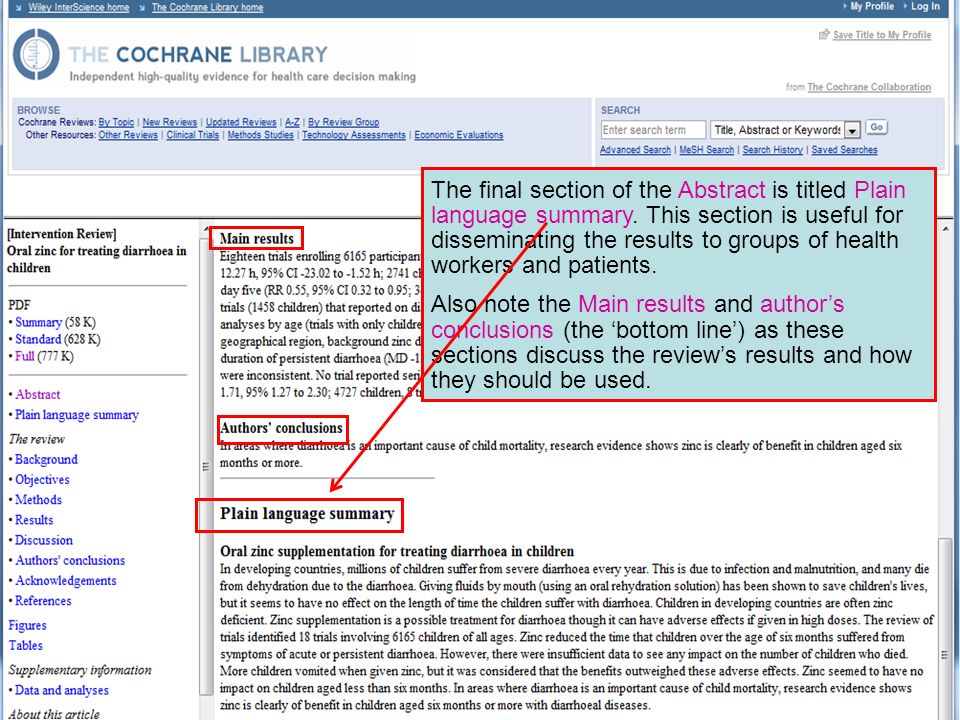
Task: Open Data and analyses link
Action: point(61,690)
